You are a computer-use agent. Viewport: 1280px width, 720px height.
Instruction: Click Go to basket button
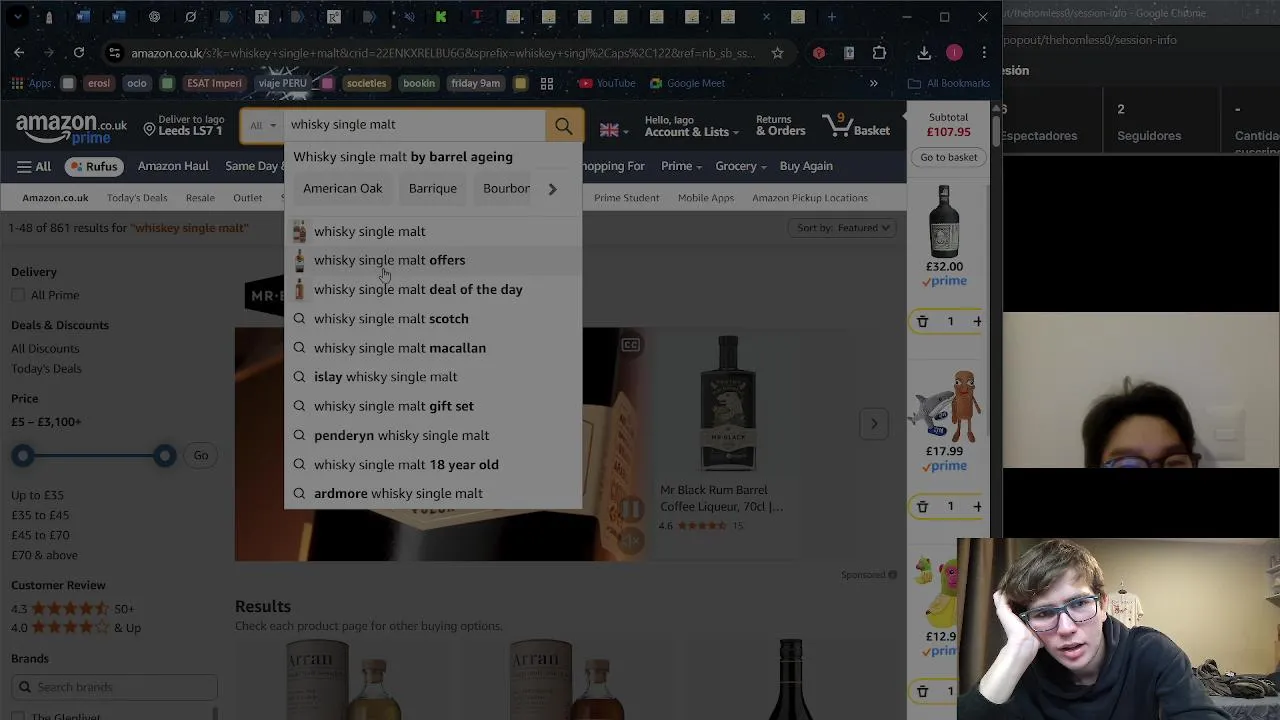click(948, 157)
